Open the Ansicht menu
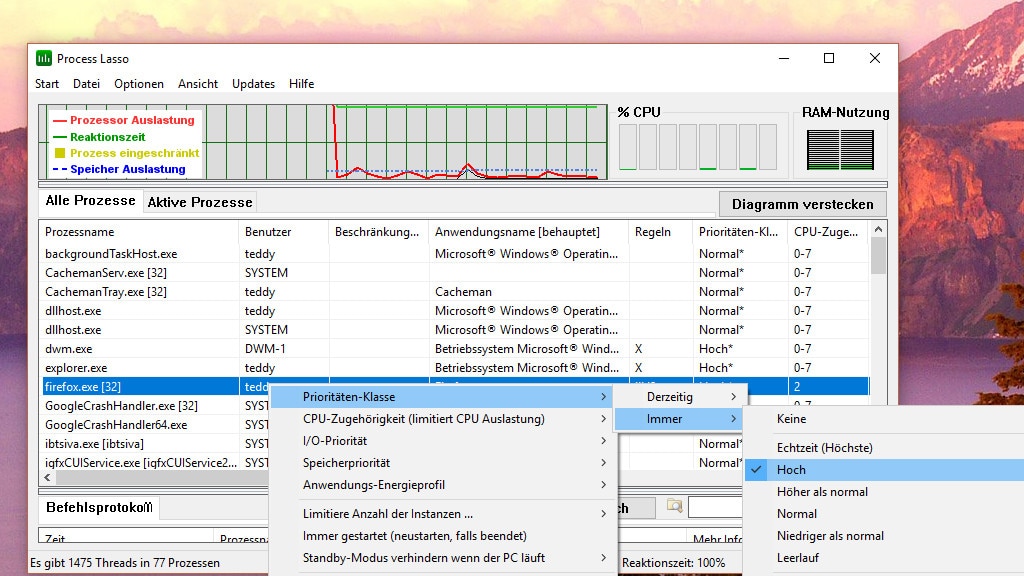Viewport: 1024px width, 576px height. tap(198, 84)
